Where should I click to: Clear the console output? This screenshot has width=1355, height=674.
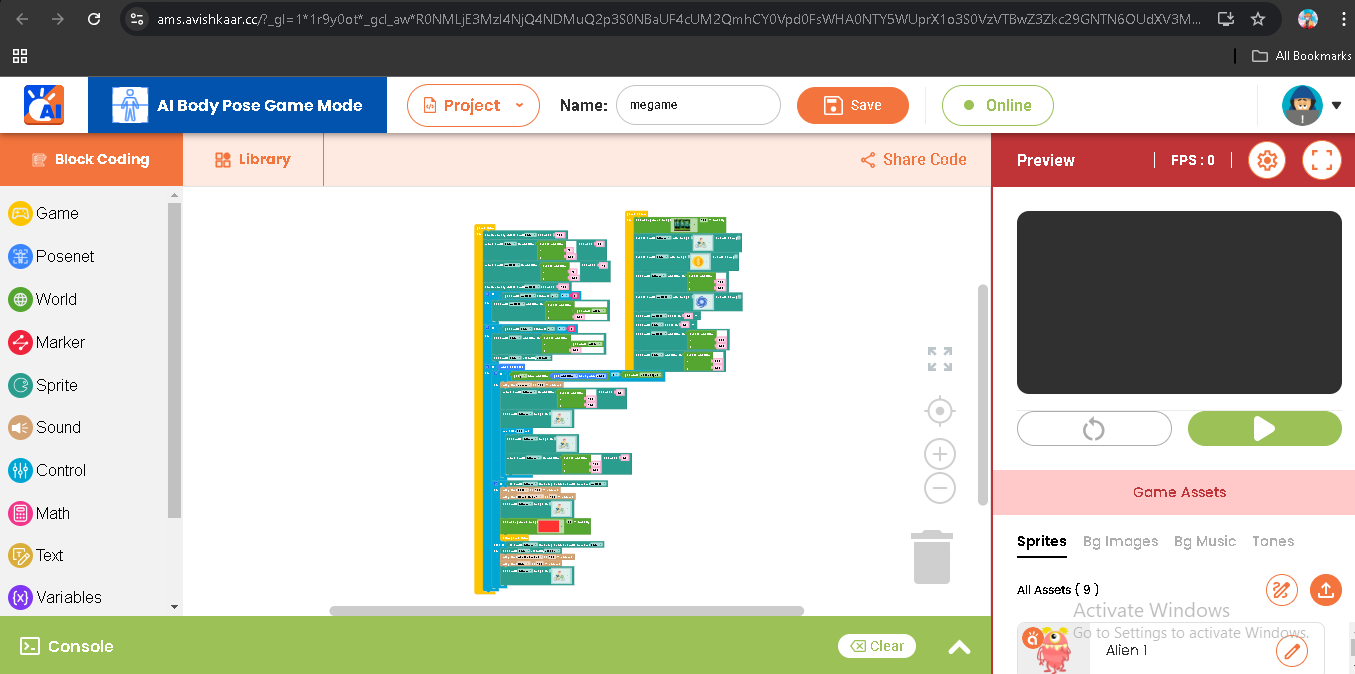tap(877, 646)
